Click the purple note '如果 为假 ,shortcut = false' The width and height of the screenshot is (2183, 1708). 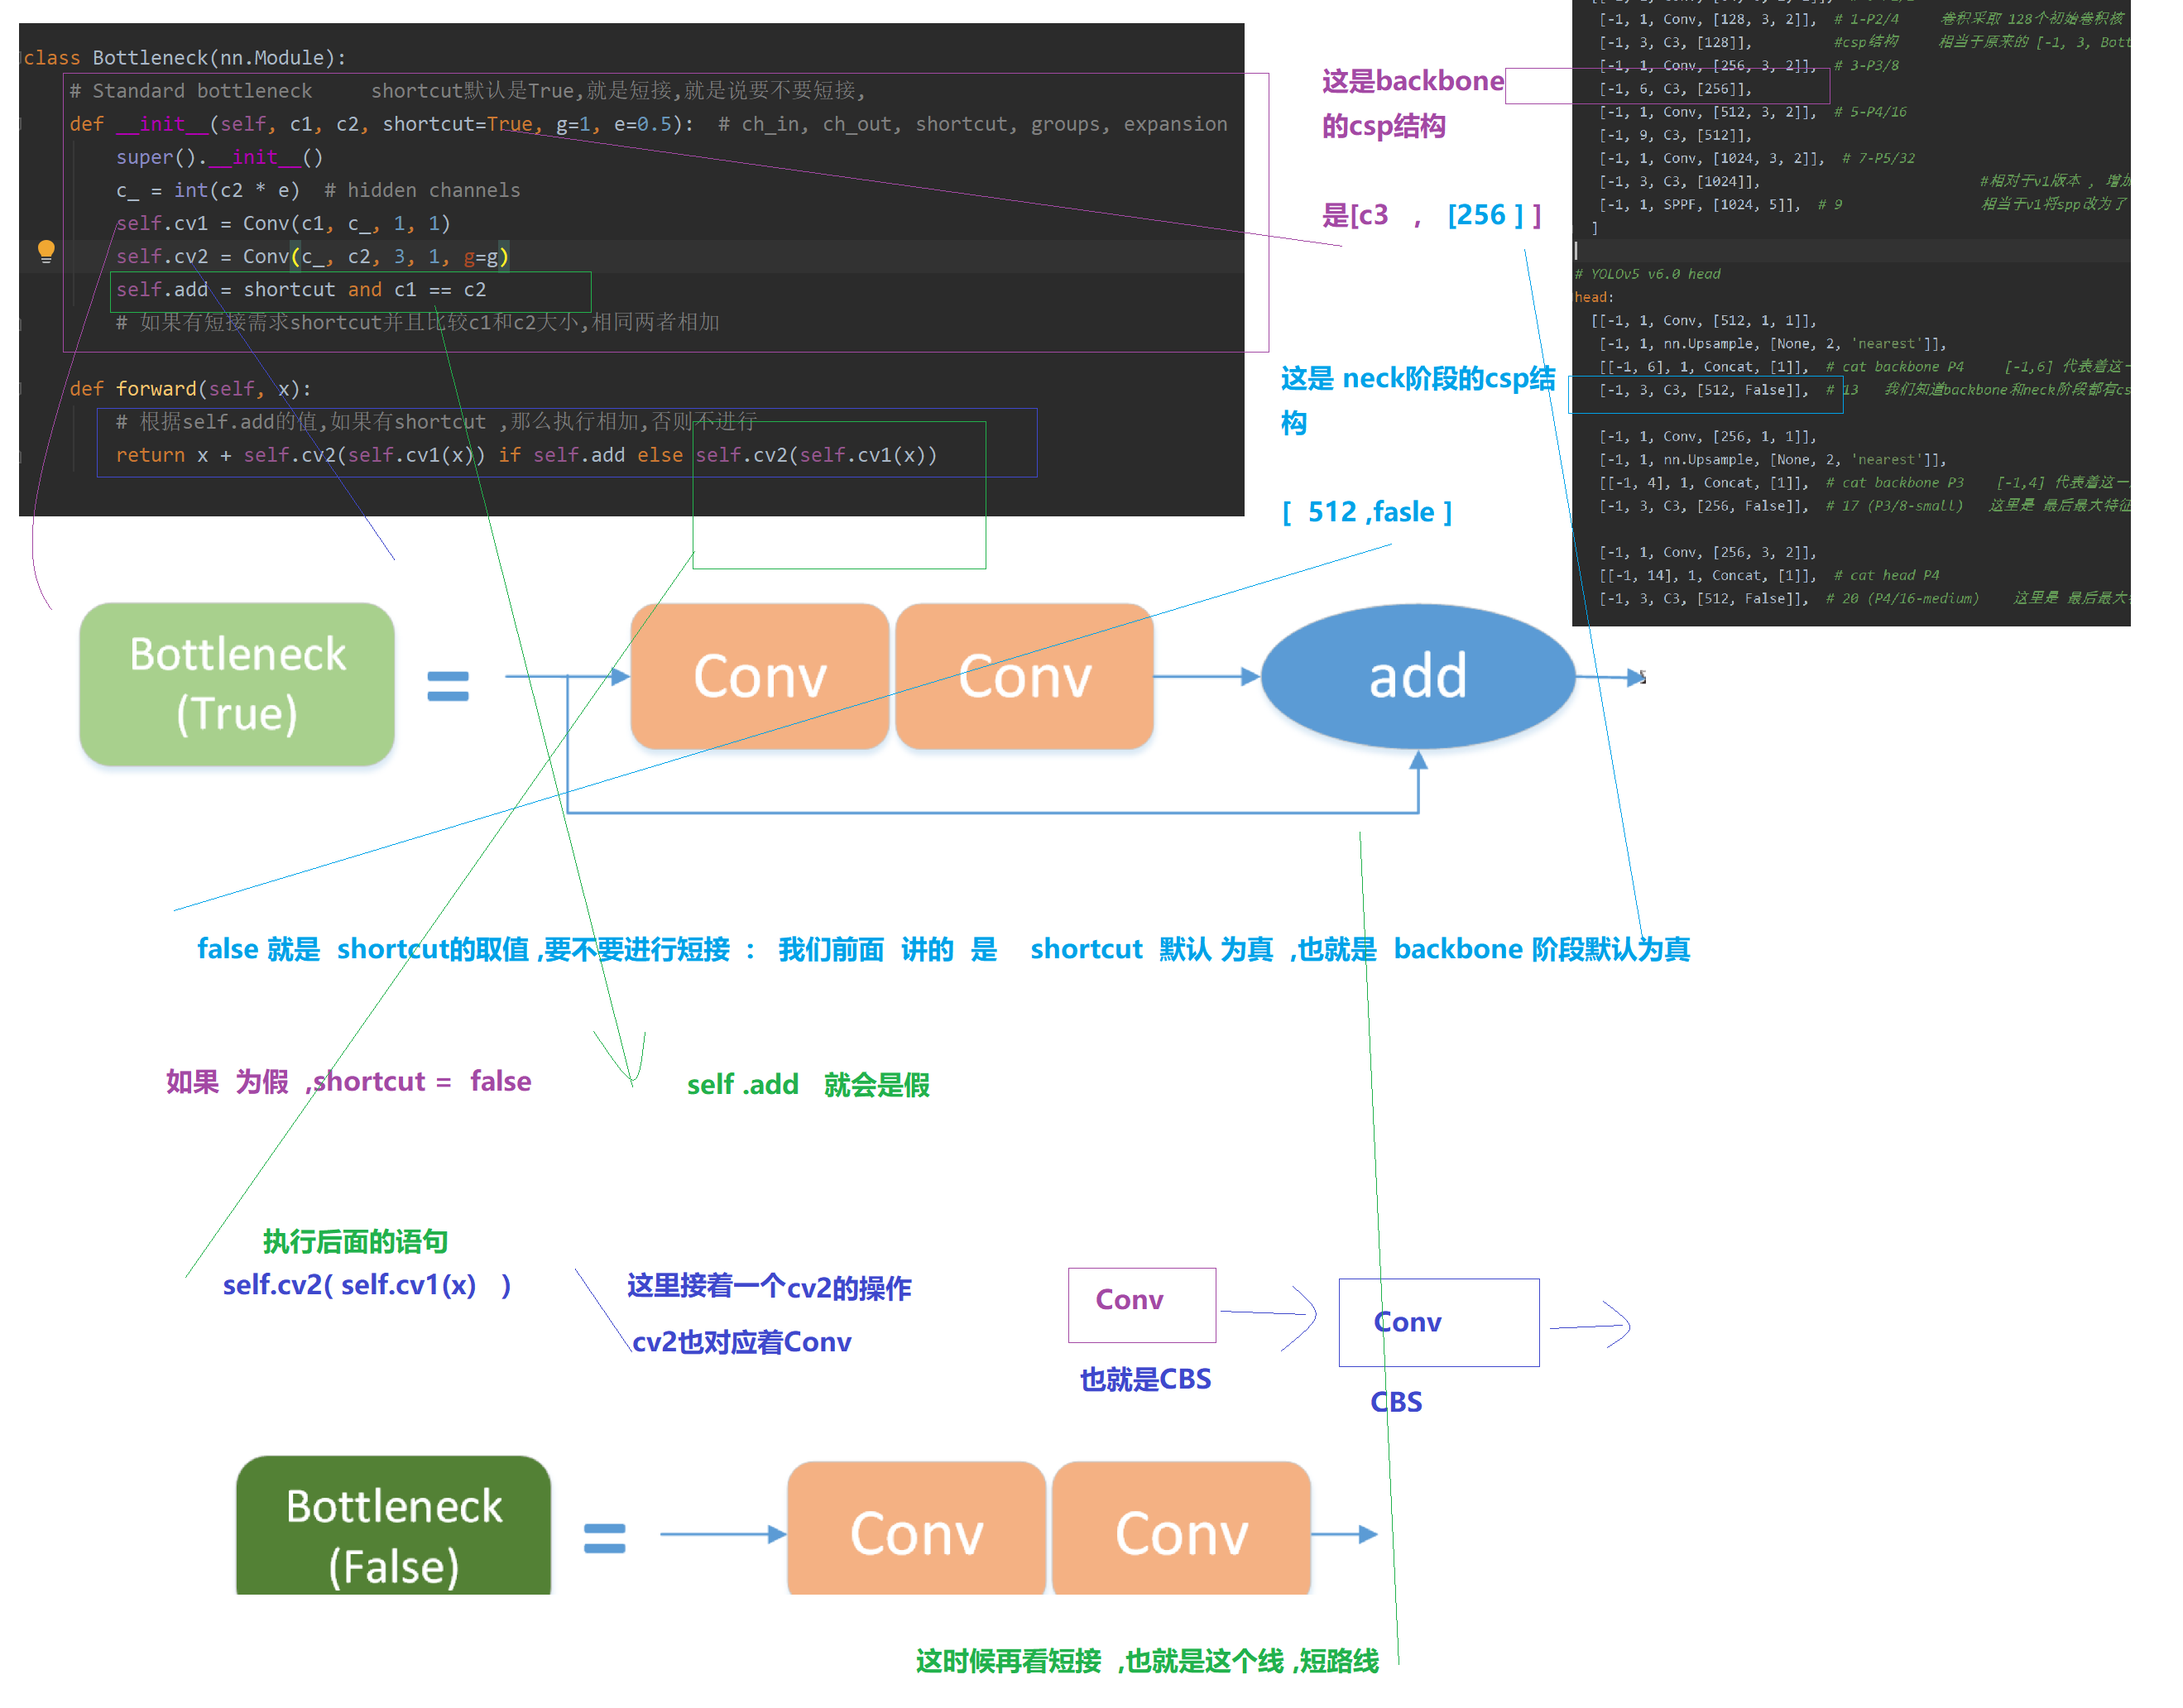coord(348,1081)
